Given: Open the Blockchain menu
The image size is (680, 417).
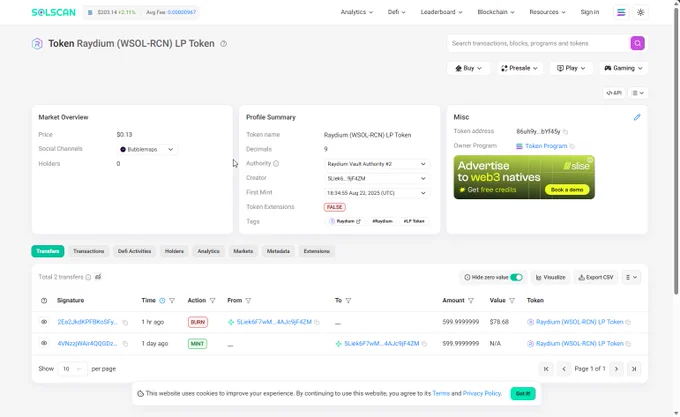Looking at the screenshot, I should click(x=496, y=12).
